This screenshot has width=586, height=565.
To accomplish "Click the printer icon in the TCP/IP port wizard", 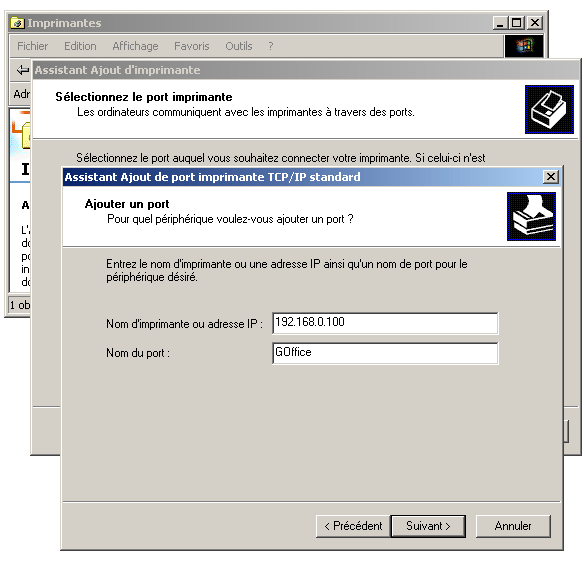I will (x=531, y=216).
